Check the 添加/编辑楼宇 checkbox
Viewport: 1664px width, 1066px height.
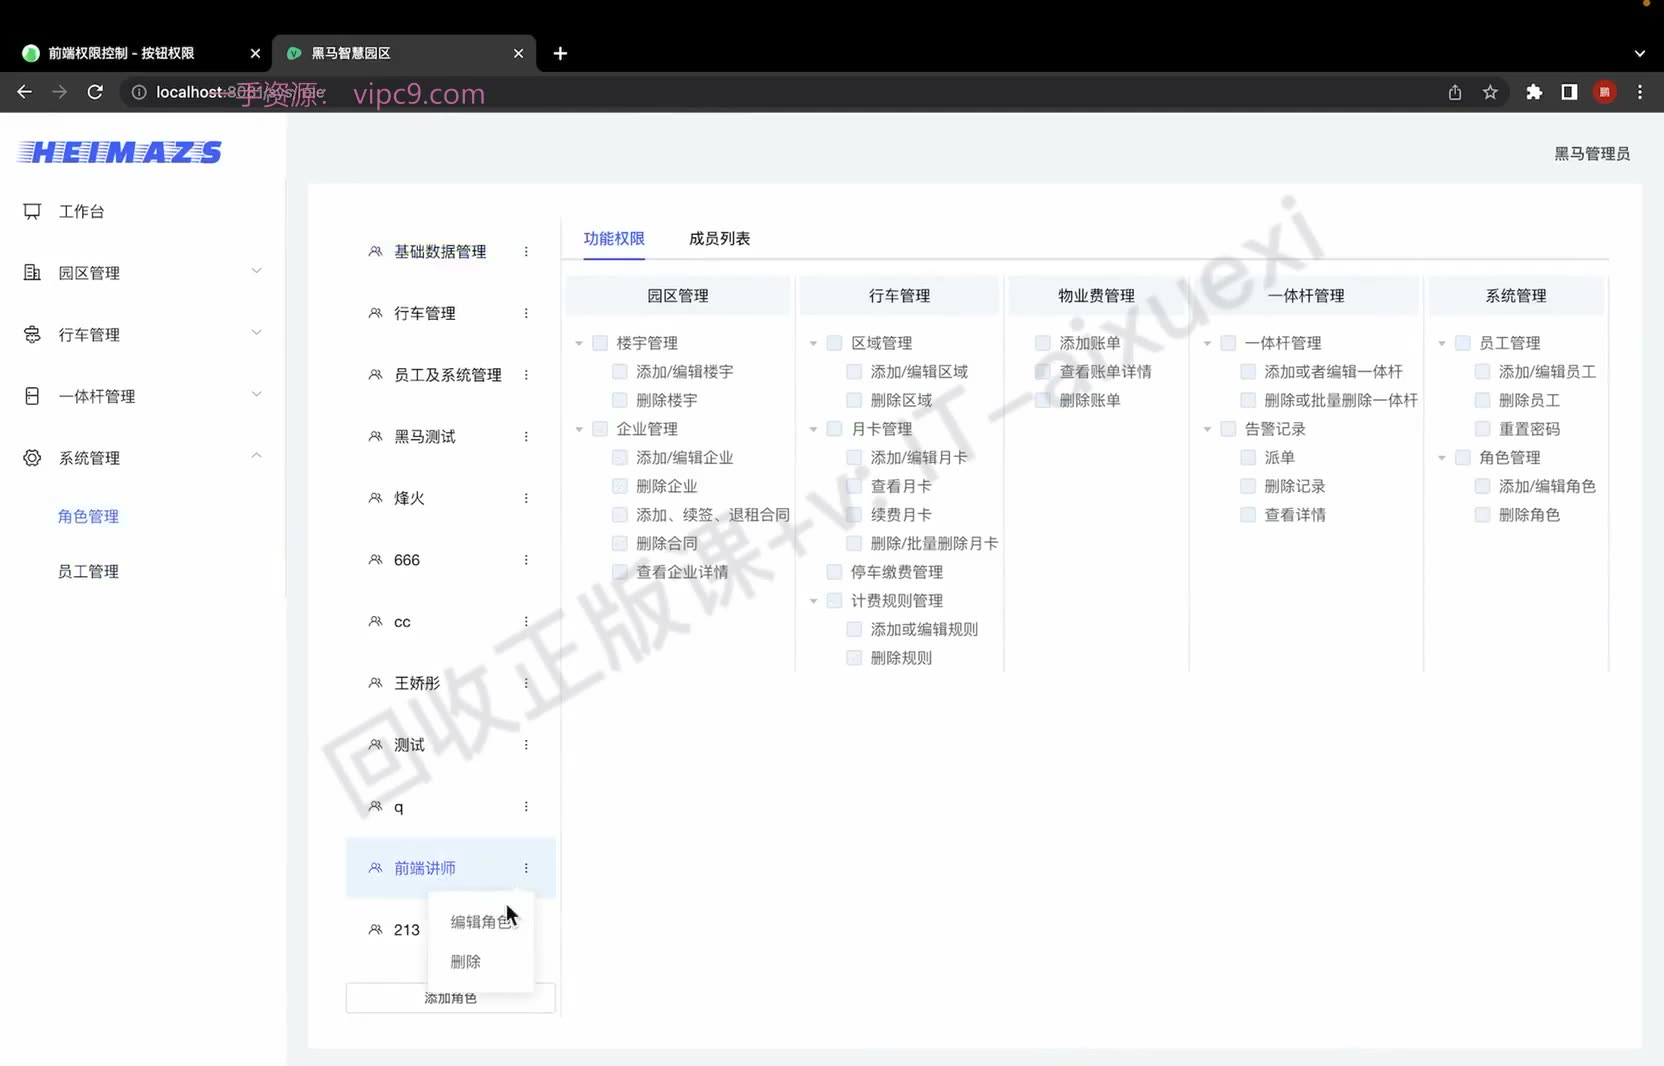[x=620, y=372]
